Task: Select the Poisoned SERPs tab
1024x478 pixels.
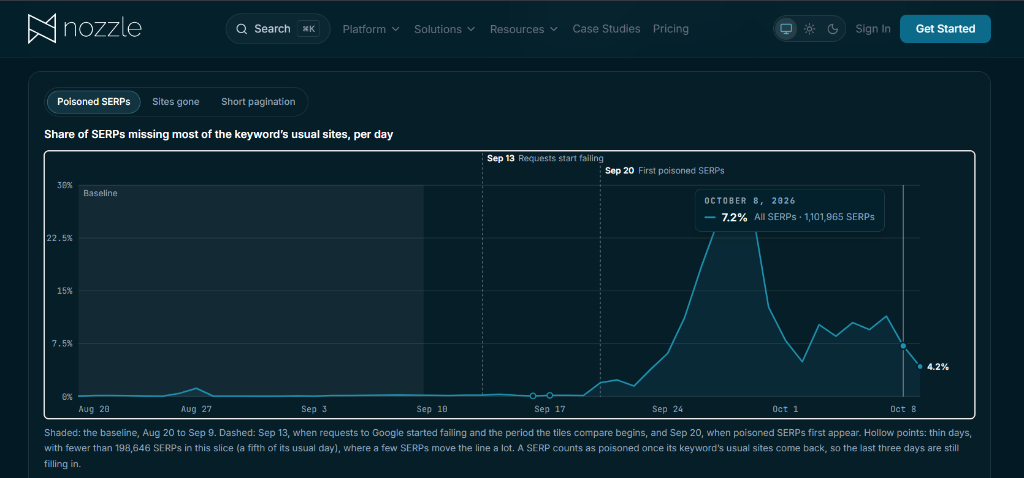Action: point(93,102)
